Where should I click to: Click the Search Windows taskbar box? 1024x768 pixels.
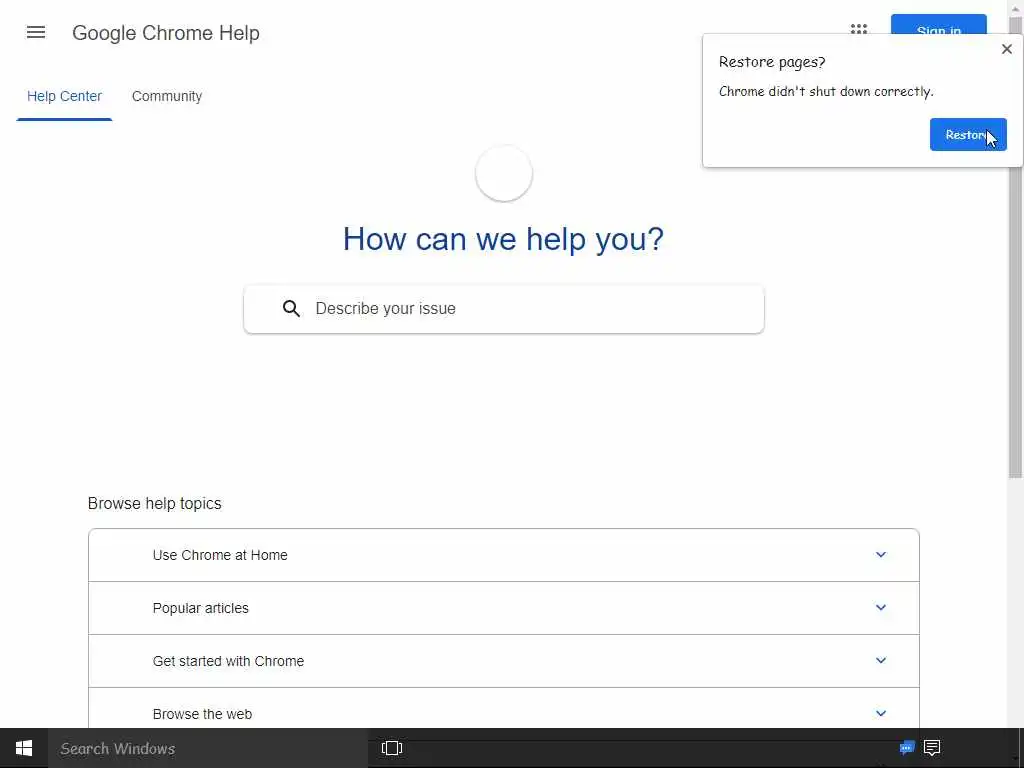click(x=208, y=748)
